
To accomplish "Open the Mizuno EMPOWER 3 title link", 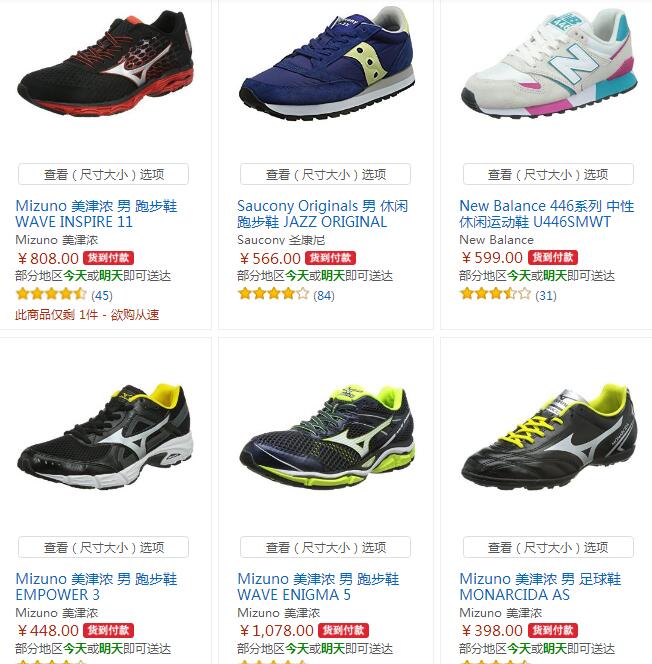I will (96, 587).
